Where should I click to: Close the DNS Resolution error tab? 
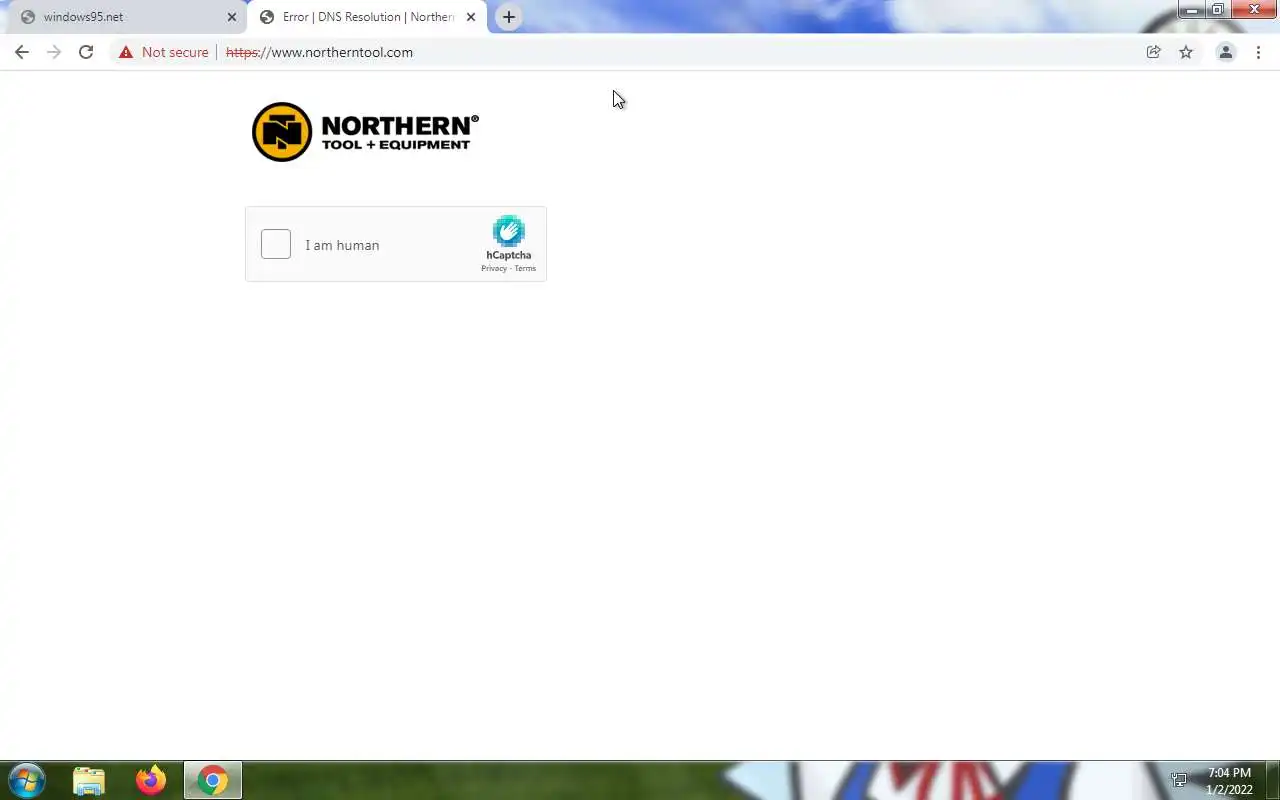pos(471,17)
